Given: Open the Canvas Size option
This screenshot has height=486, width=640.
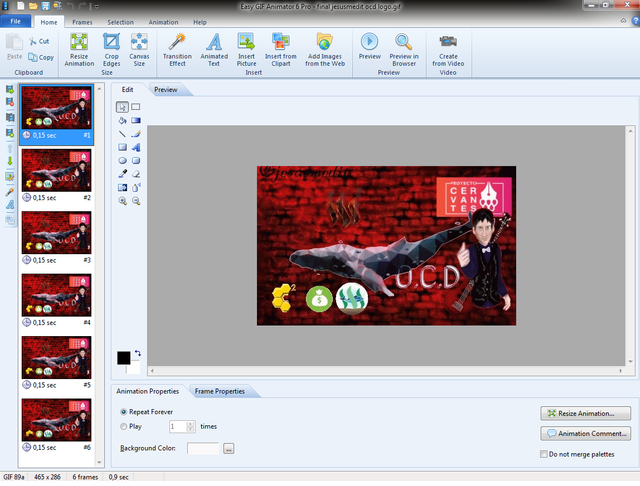Looking at the screenshot, I should pos(139,50).
